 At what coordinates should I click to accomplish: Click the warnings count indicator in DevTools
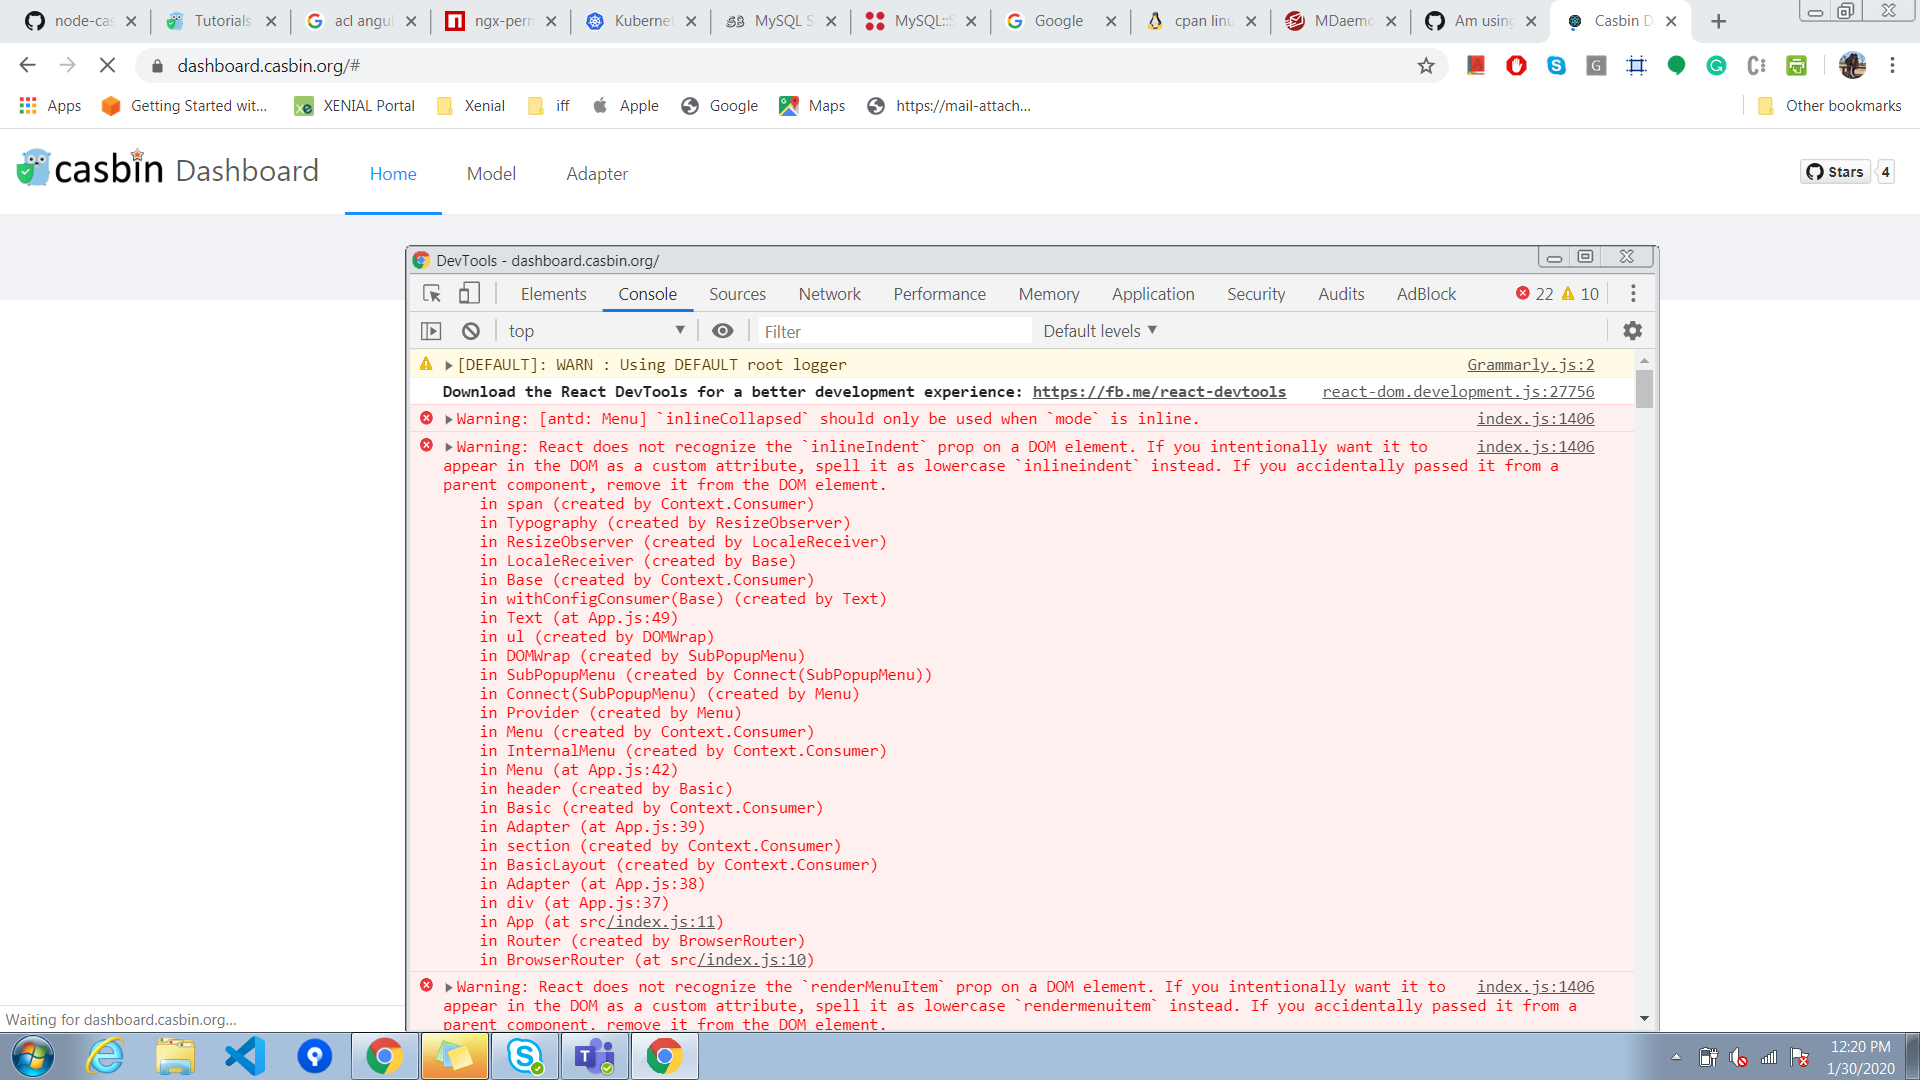point(1580,293)
